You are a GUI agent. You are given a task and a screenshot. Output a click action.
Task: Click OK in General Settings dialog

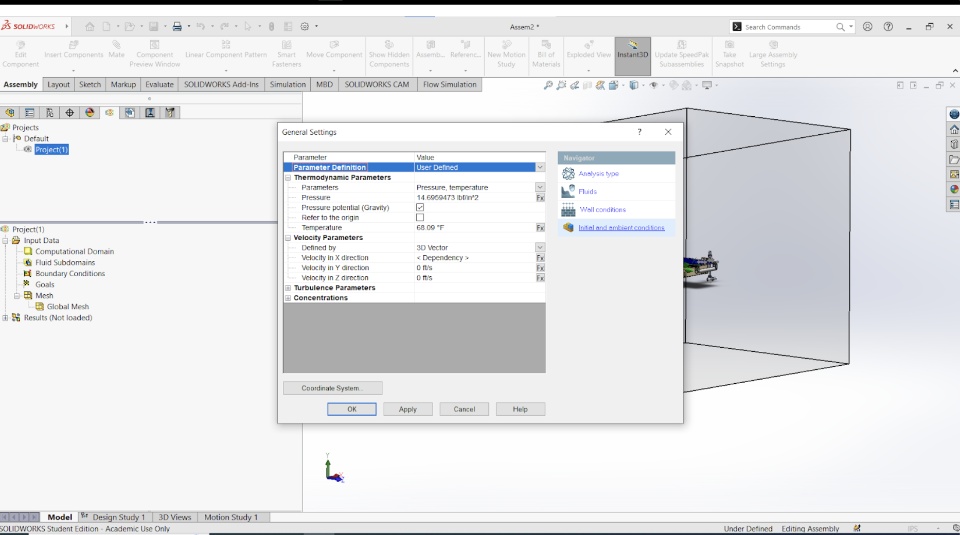351,409
